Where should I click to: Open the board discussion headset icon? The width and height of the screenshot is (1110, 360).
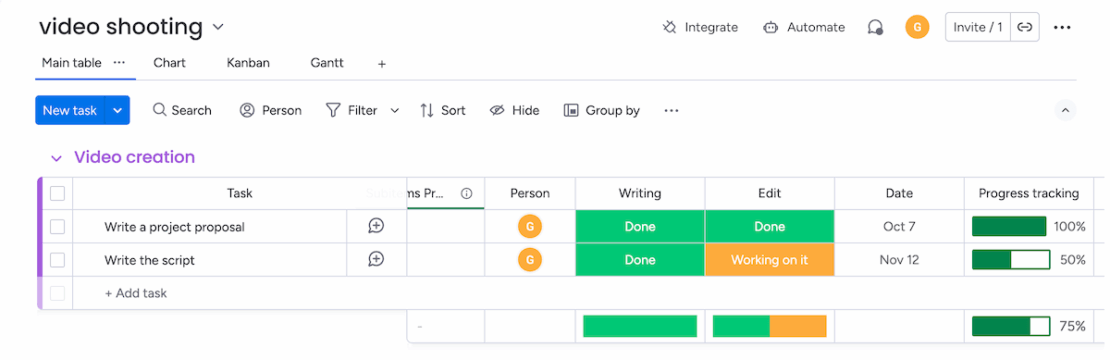[876, 28]
